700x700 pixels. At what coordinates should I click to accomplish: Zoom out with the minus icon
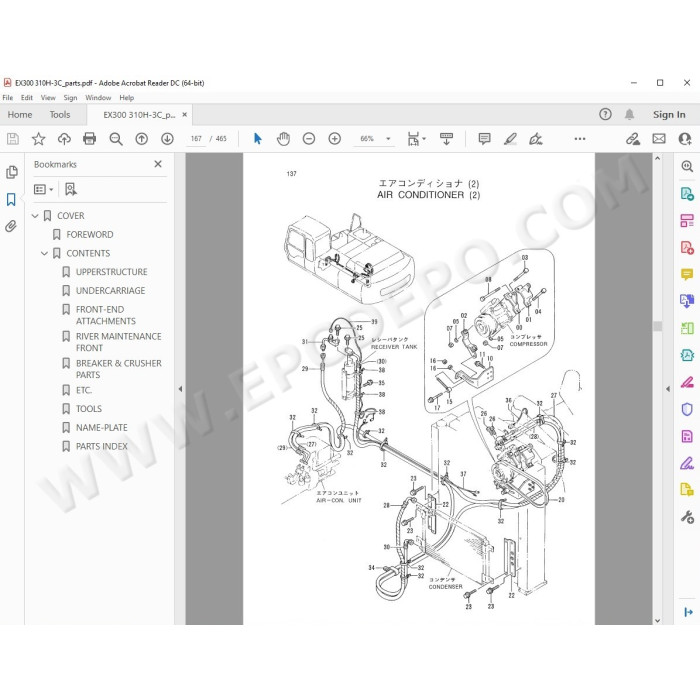309,139
